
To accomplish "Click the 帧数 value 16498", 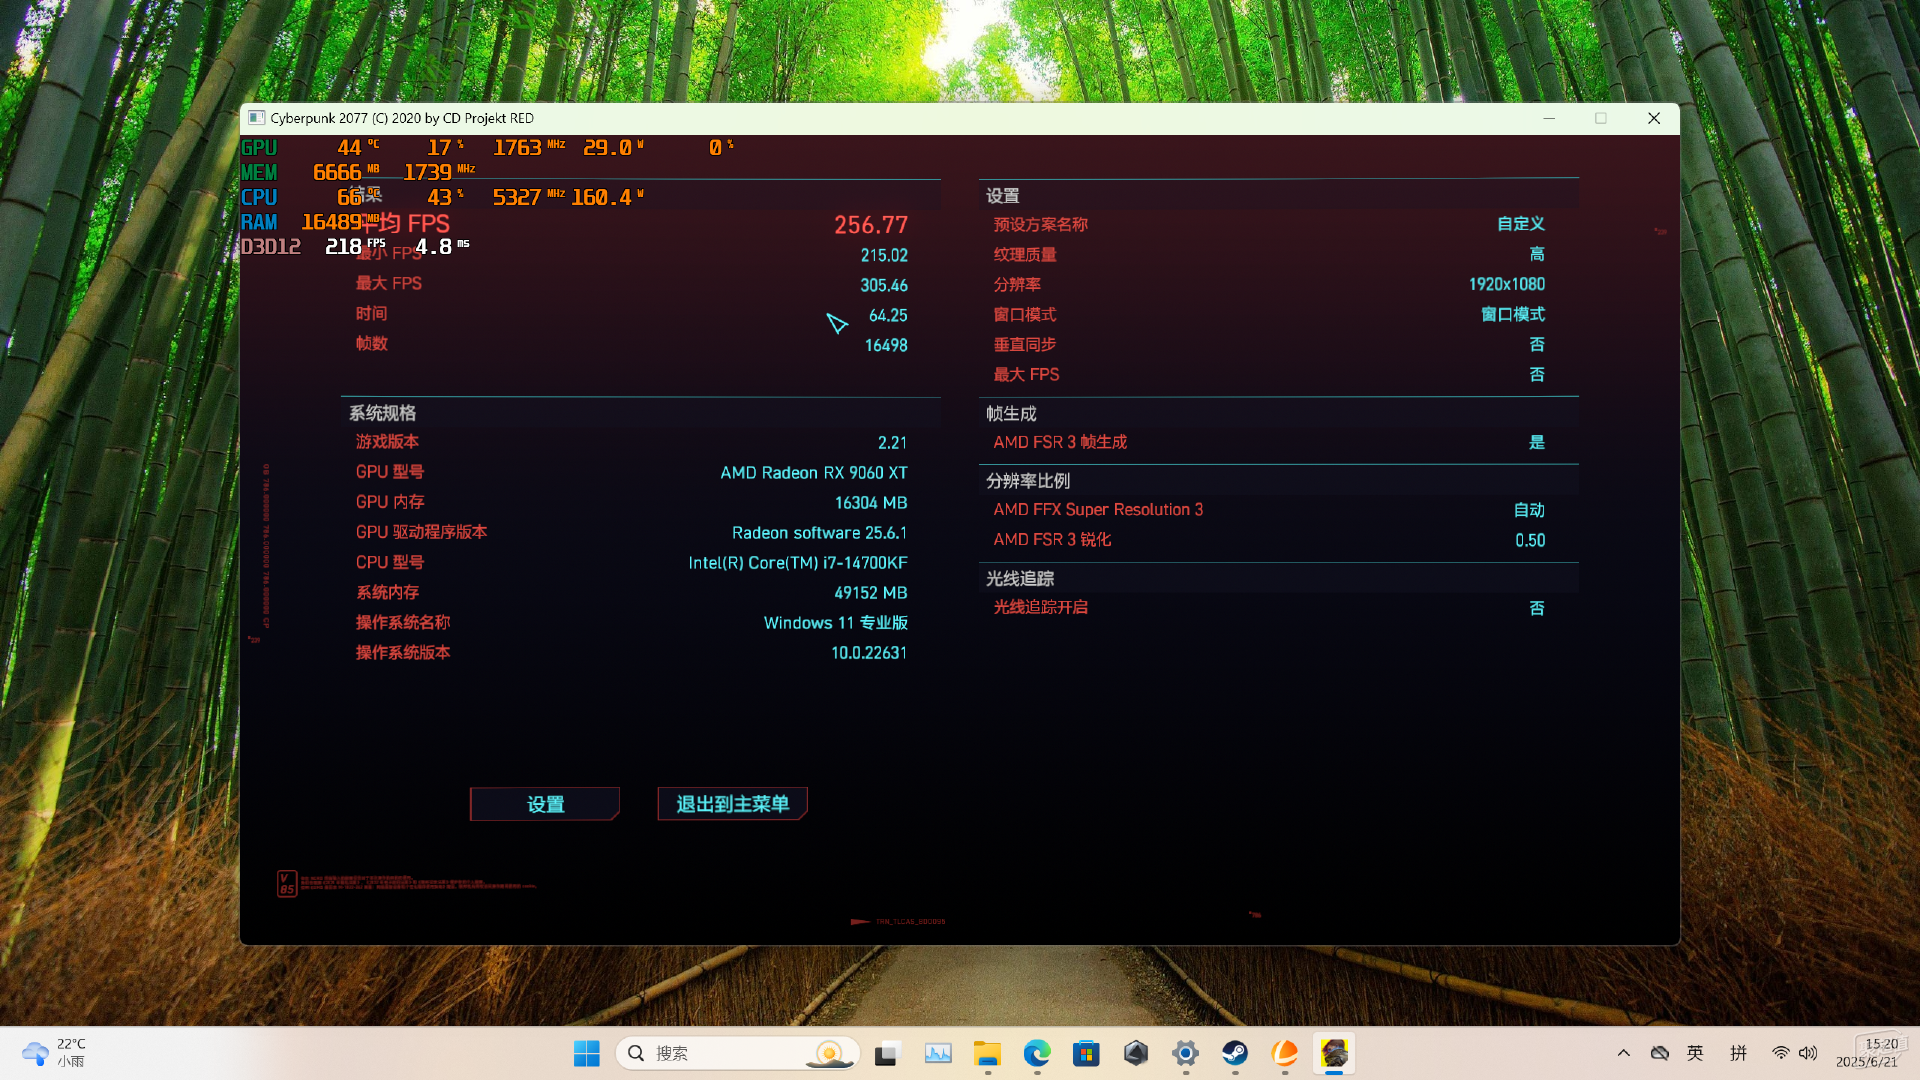I will click(x=886, y=346).
